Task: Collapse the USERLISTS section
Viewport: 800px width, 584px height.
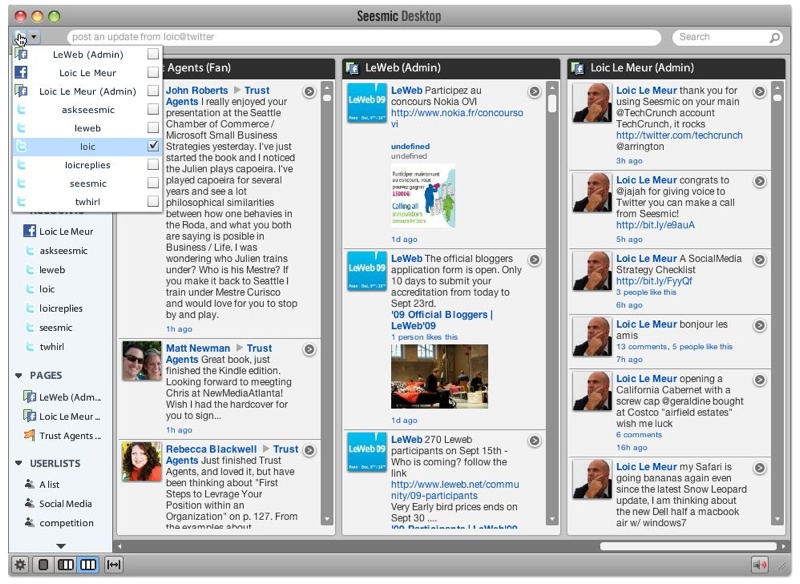Action: [x=19, y=464]
